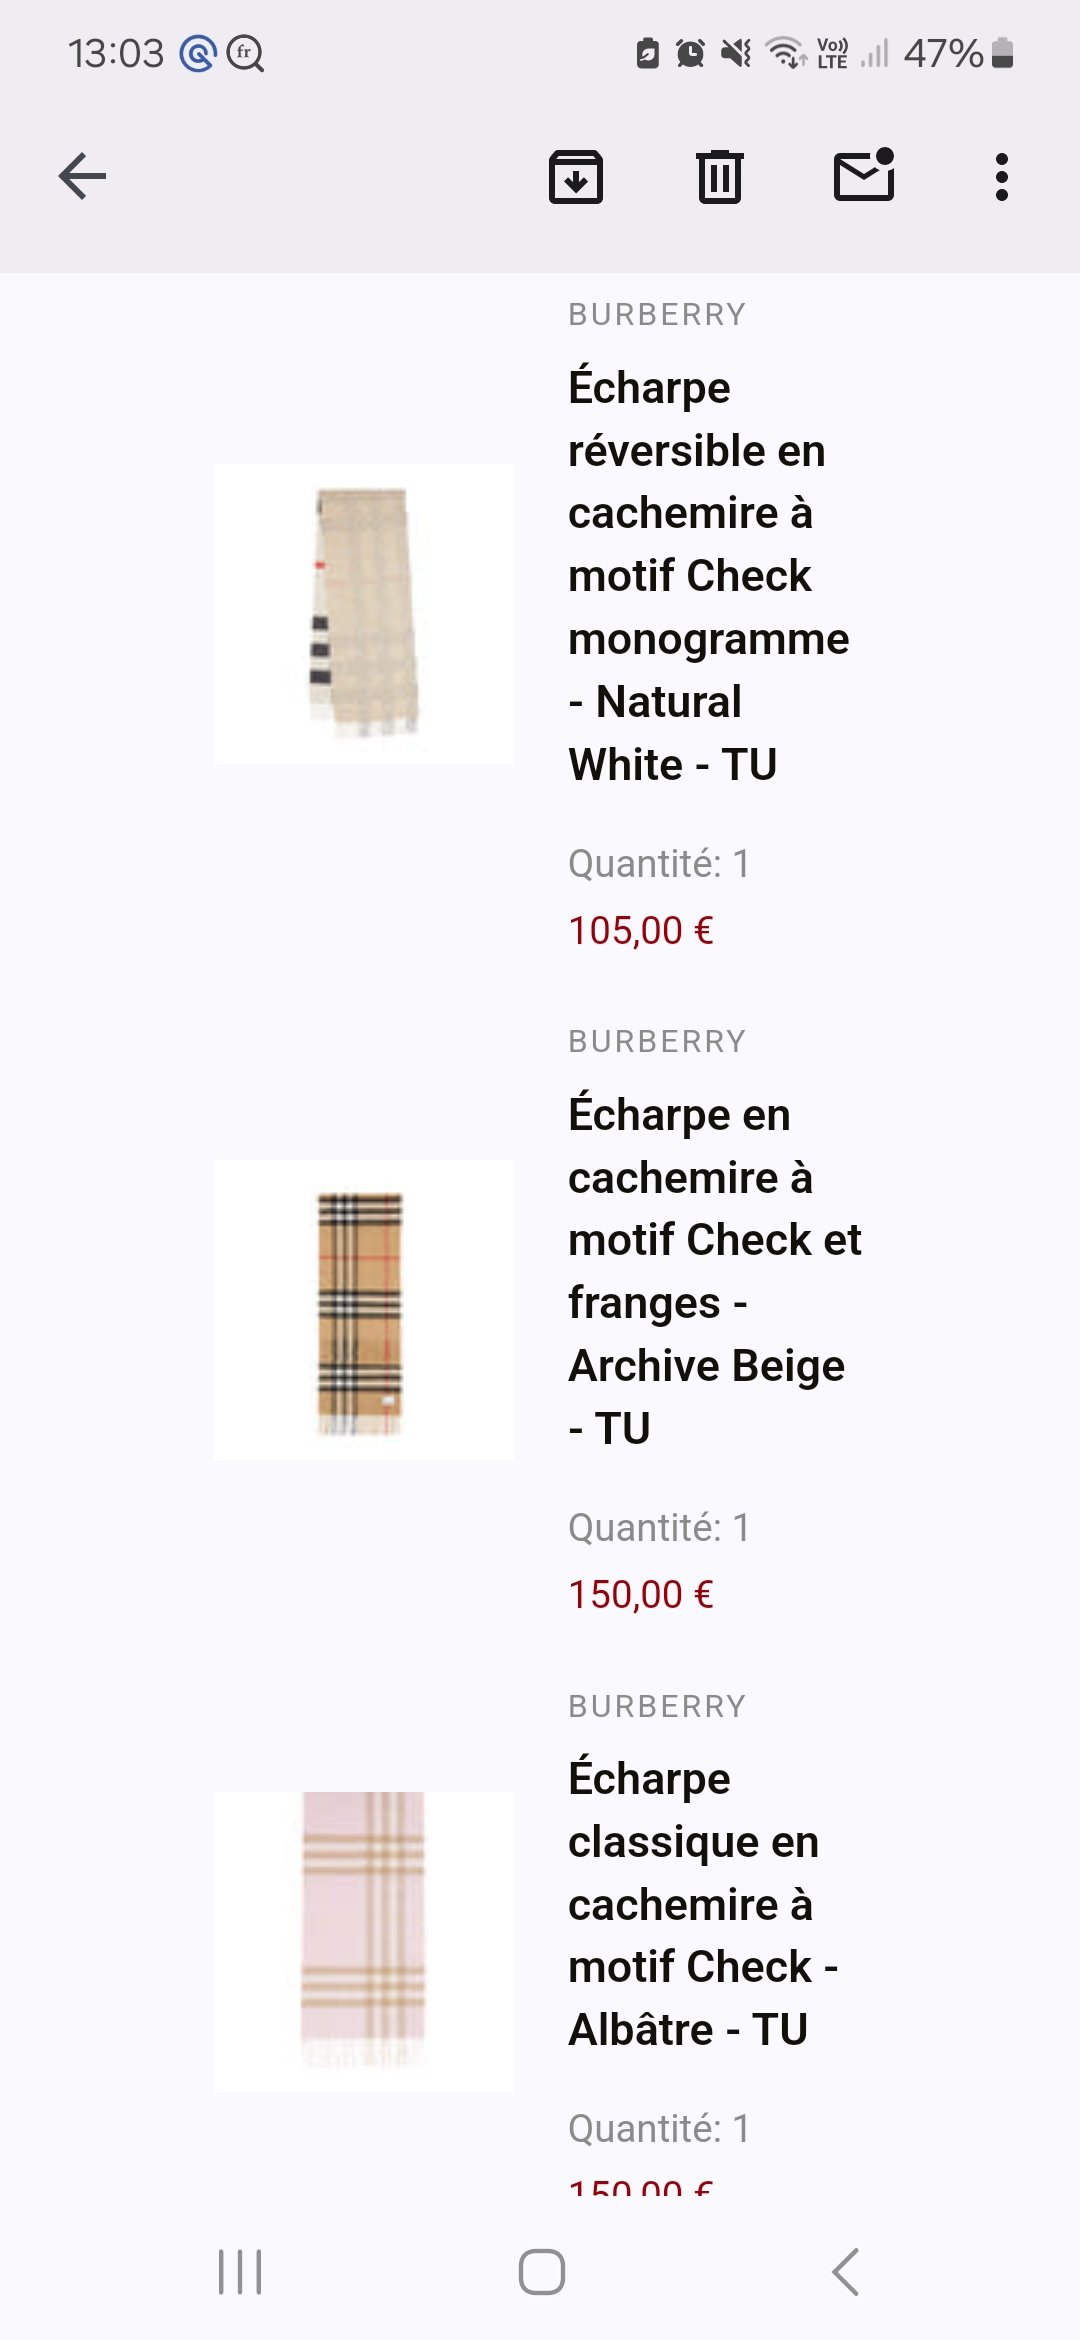Open the three-dot overflow menu
1080x2340 pixels.
click(1001, 177)
